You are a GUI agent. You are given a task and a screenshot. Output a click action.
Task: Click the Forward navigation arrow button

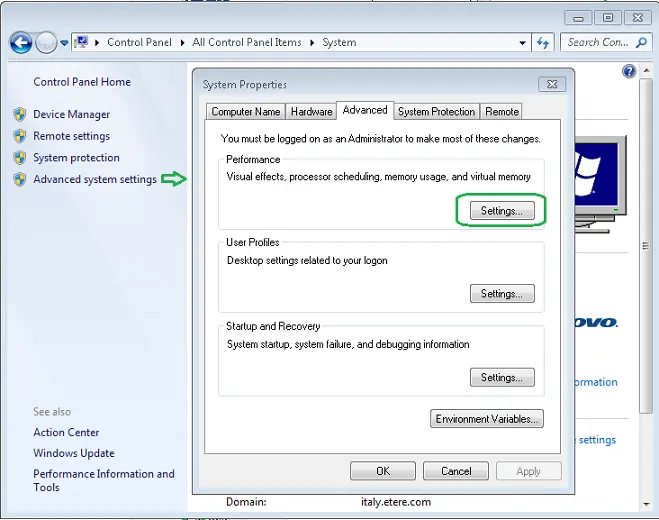point(46,43)
